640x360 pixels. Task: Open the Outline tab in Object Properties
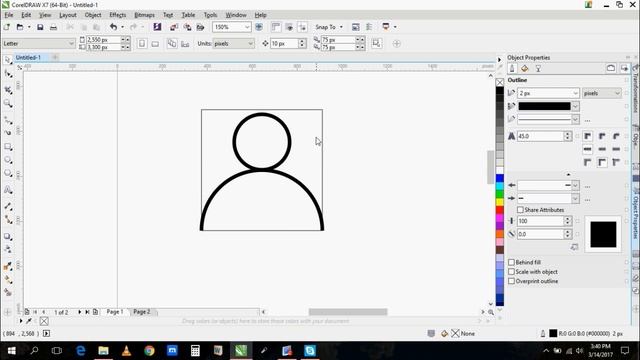point(512,69)
